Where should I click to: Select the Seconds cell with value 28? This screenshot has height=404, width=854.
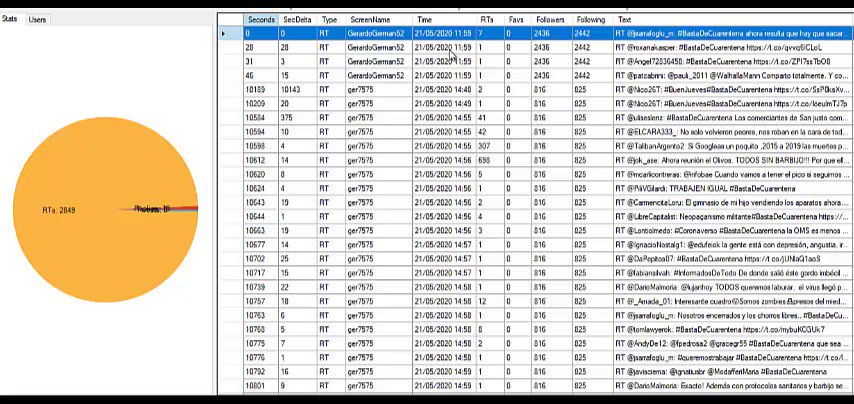coord(261,47)
